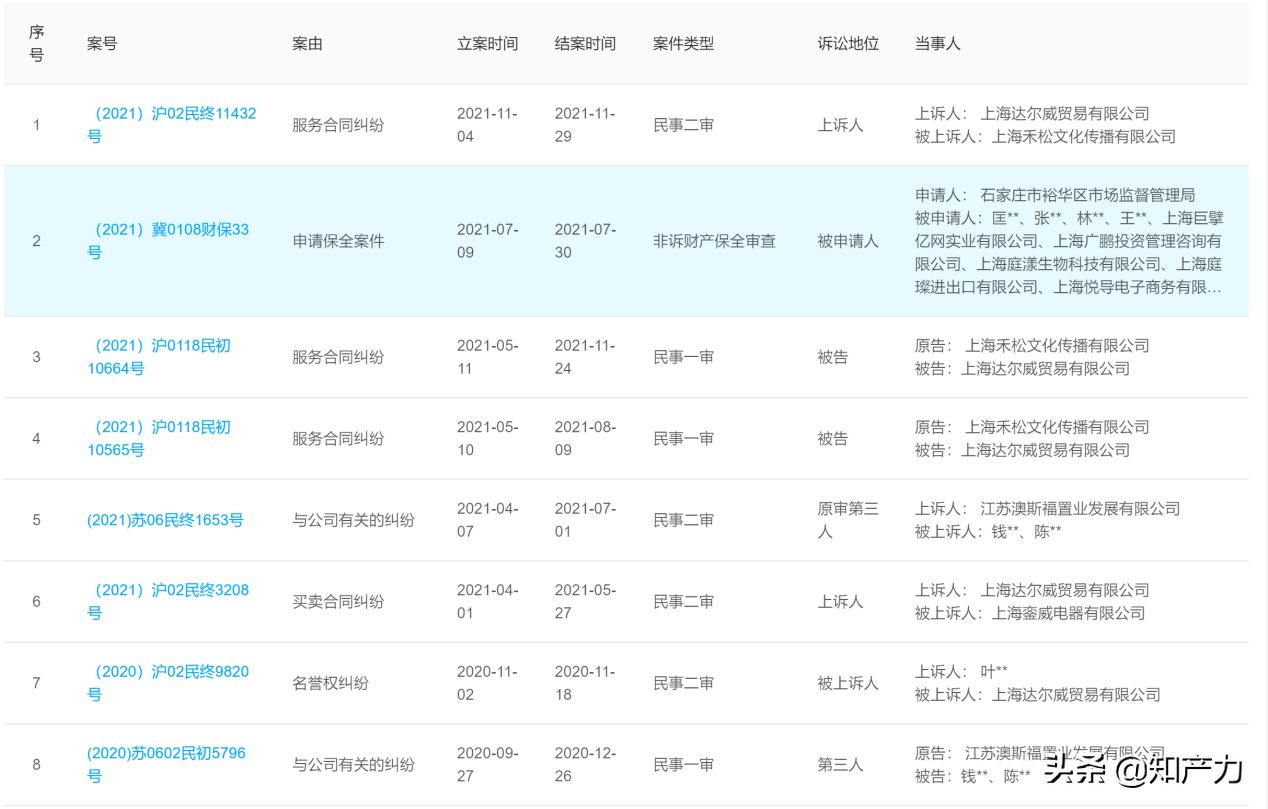
Task: Click closing date 2021-08-09
Action: coord(585,438)
